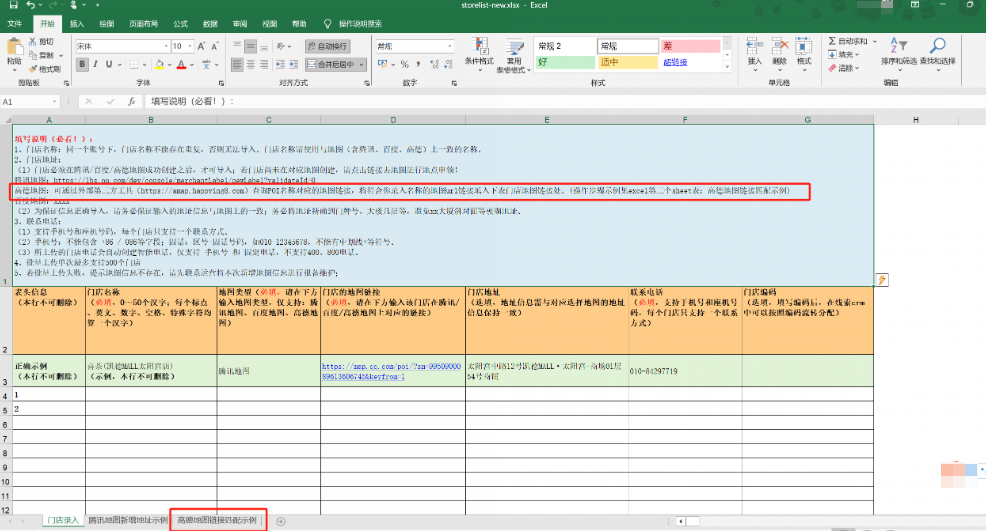This screenshot has height=531, width=986.
Task: Click the Paste (粘贴) clipboard icon
Action: 14,47
